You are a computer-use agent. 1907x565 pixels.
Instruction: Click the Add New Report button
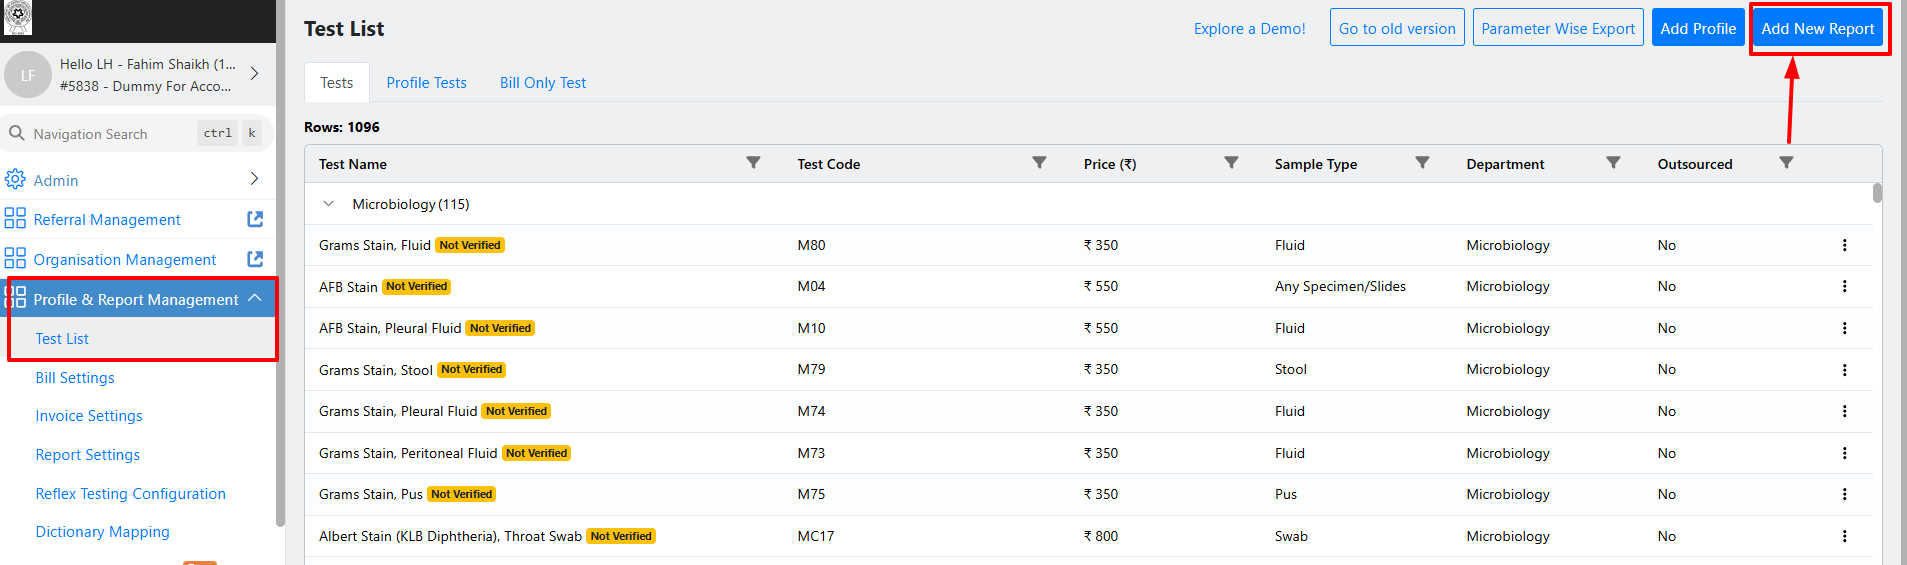tap(1817, 29)
